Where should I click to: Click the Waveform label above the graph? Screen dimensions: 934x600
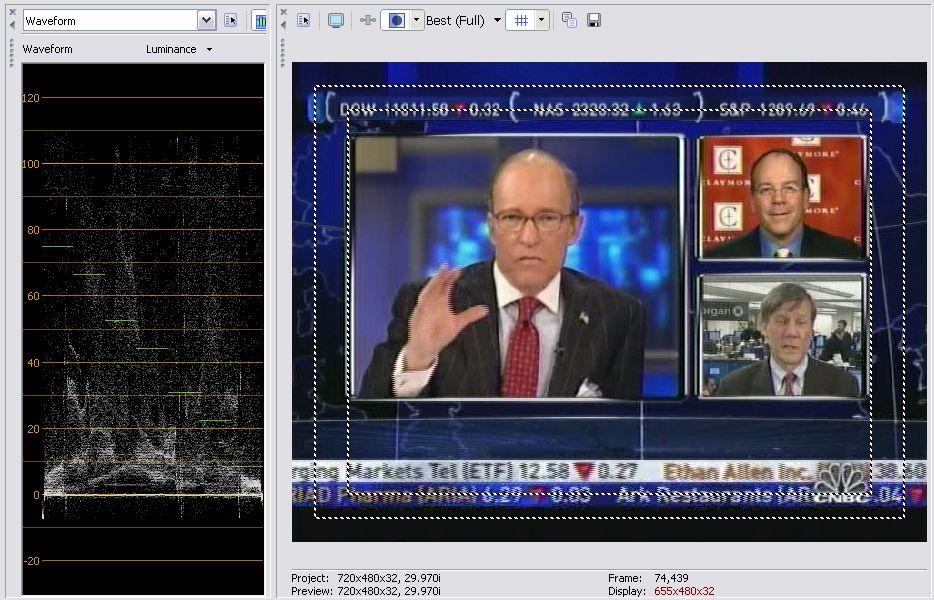pos(48,49)
